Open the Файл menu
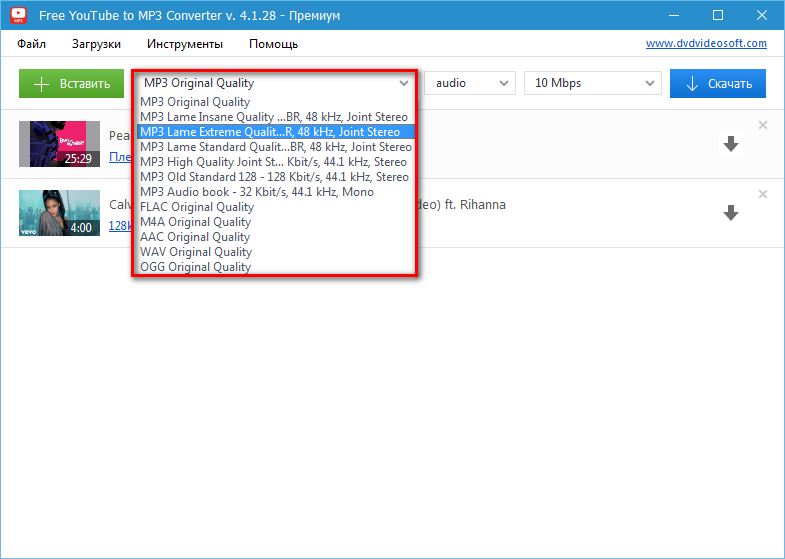The image size is (785, 559). click(x=32, y=44)
